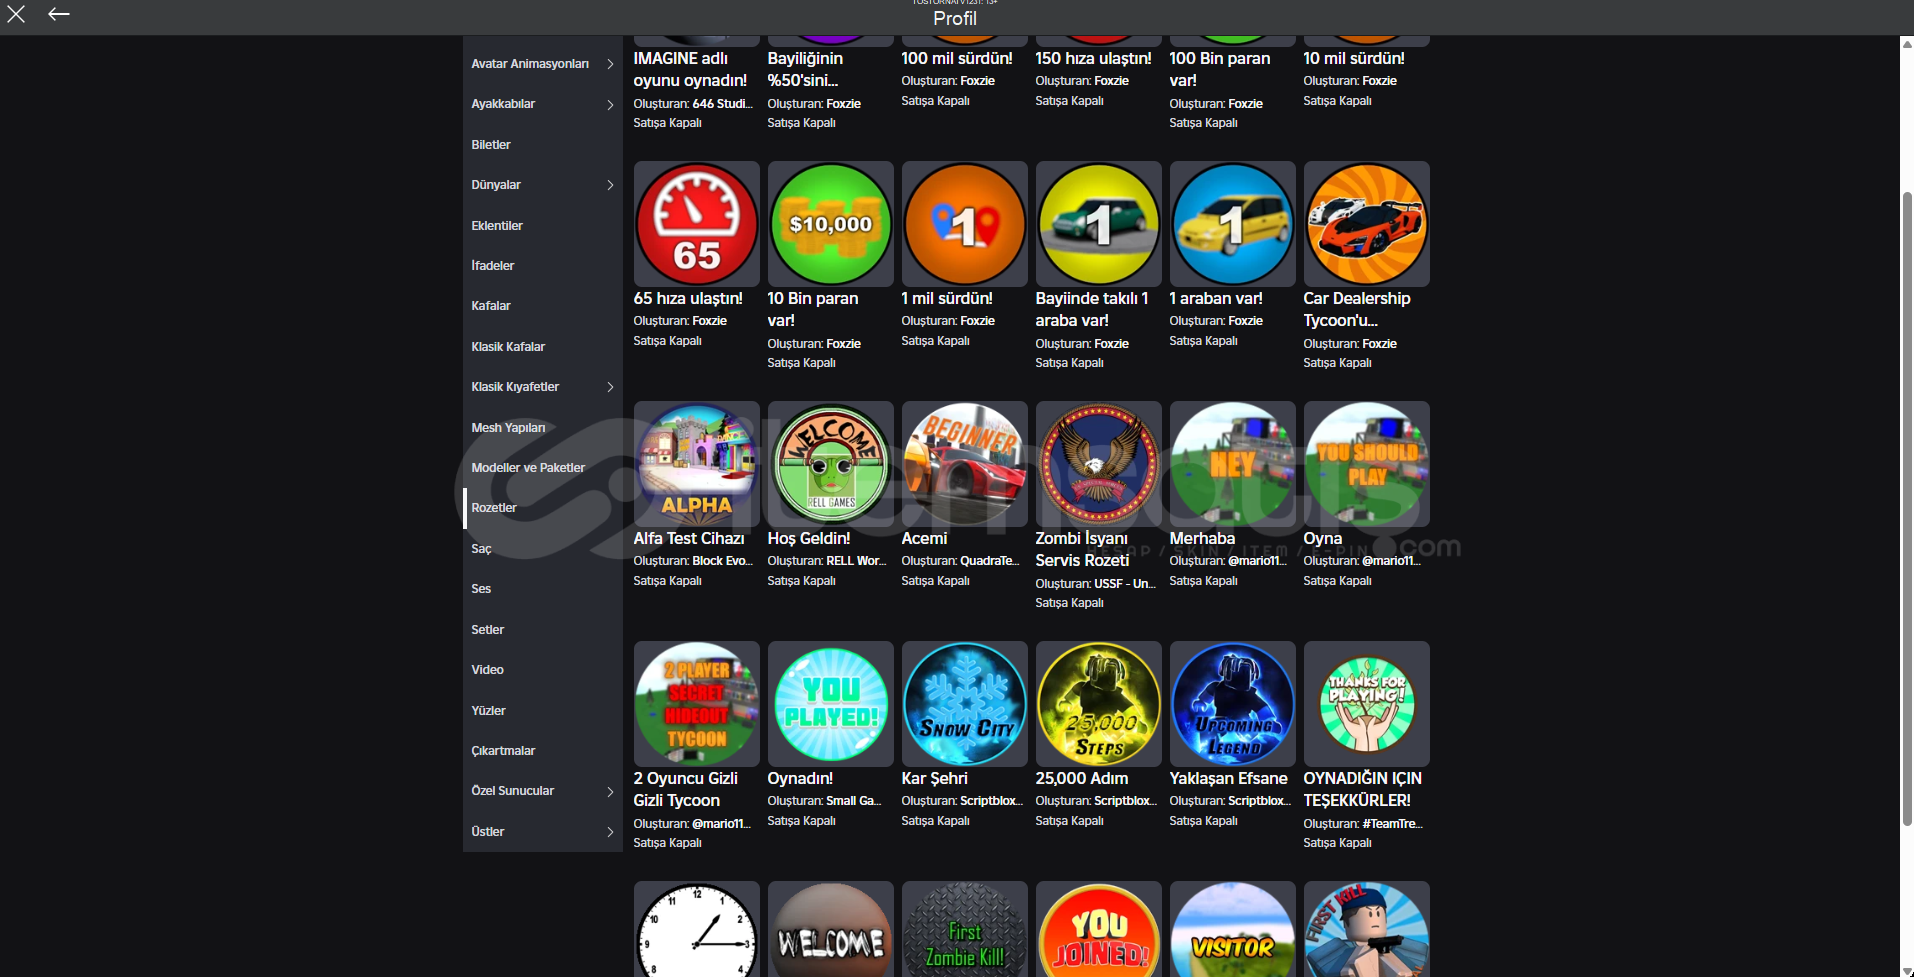Screen dimensions: 1914x977
Task: Open the 'Alfa Test Cihazı' badge title
Action: pos(689,538)
